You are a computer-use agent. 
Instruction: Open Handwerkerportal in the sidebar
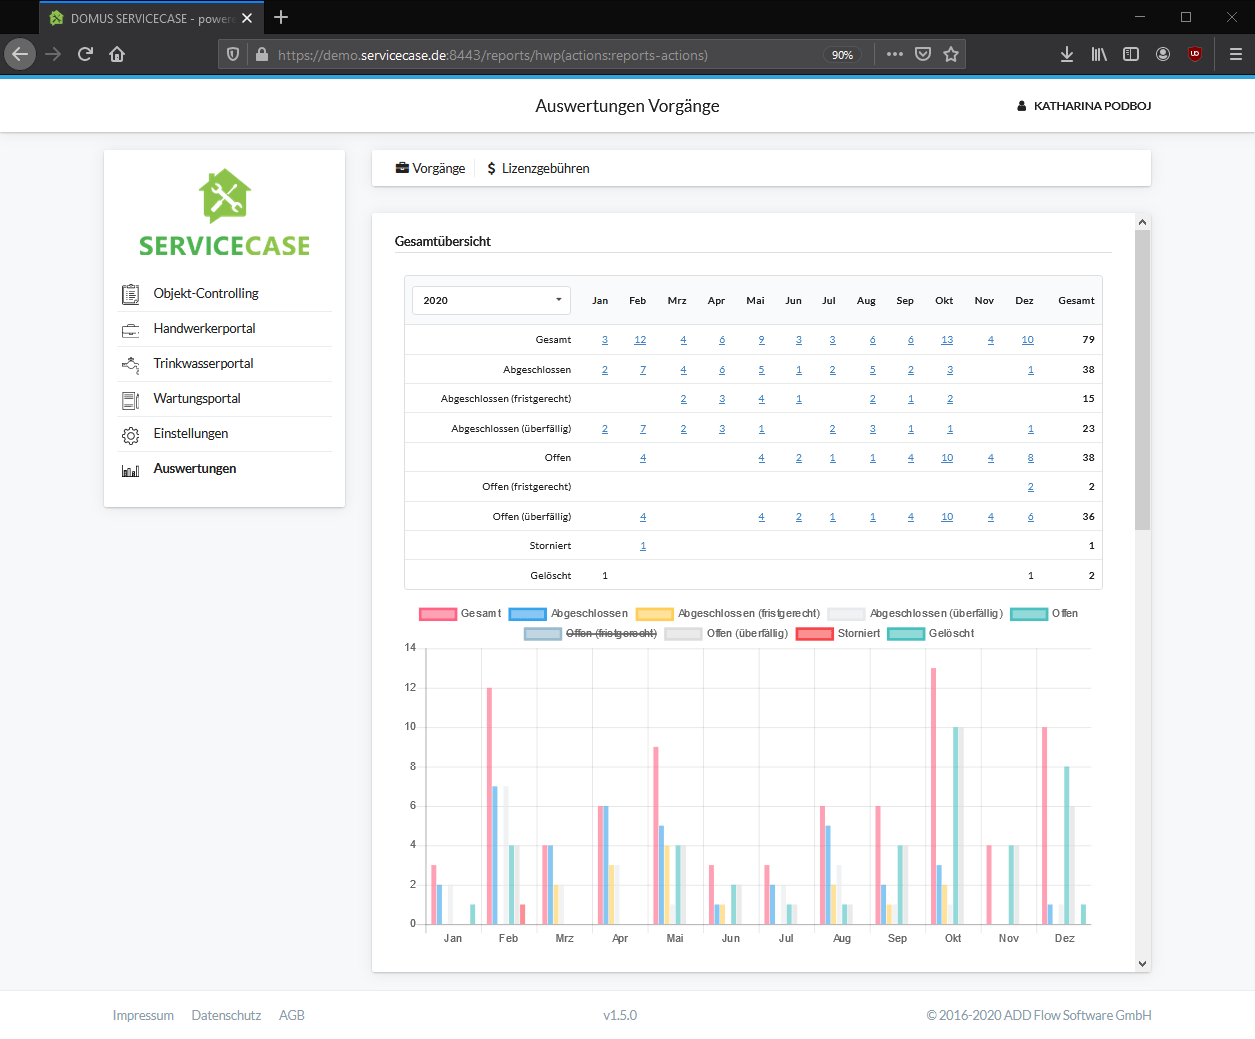[x=204, y=329]
